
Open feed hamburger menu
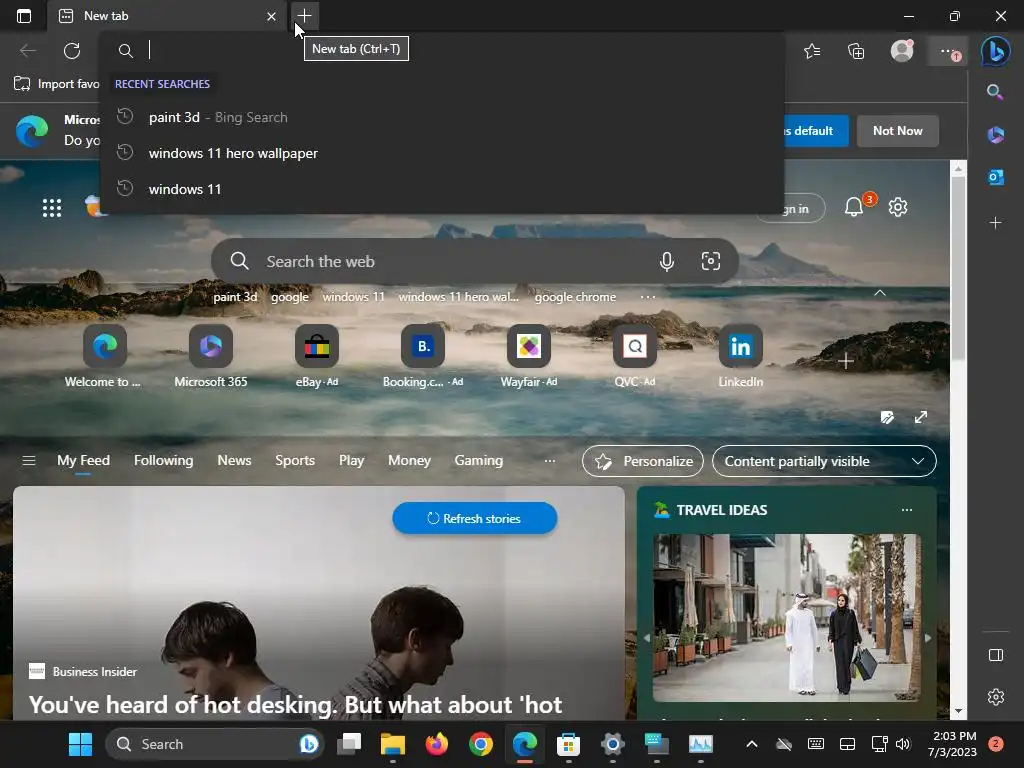click(x=29, y=460)
